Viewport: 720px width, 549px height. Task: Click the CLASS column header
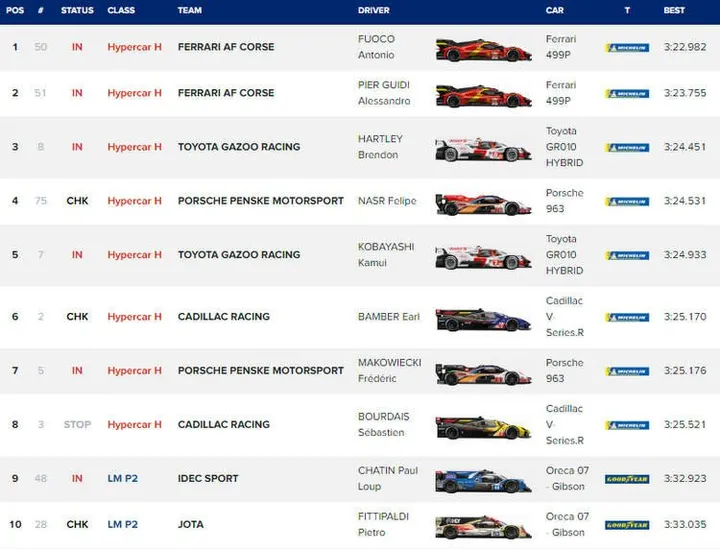click(121, 10)
